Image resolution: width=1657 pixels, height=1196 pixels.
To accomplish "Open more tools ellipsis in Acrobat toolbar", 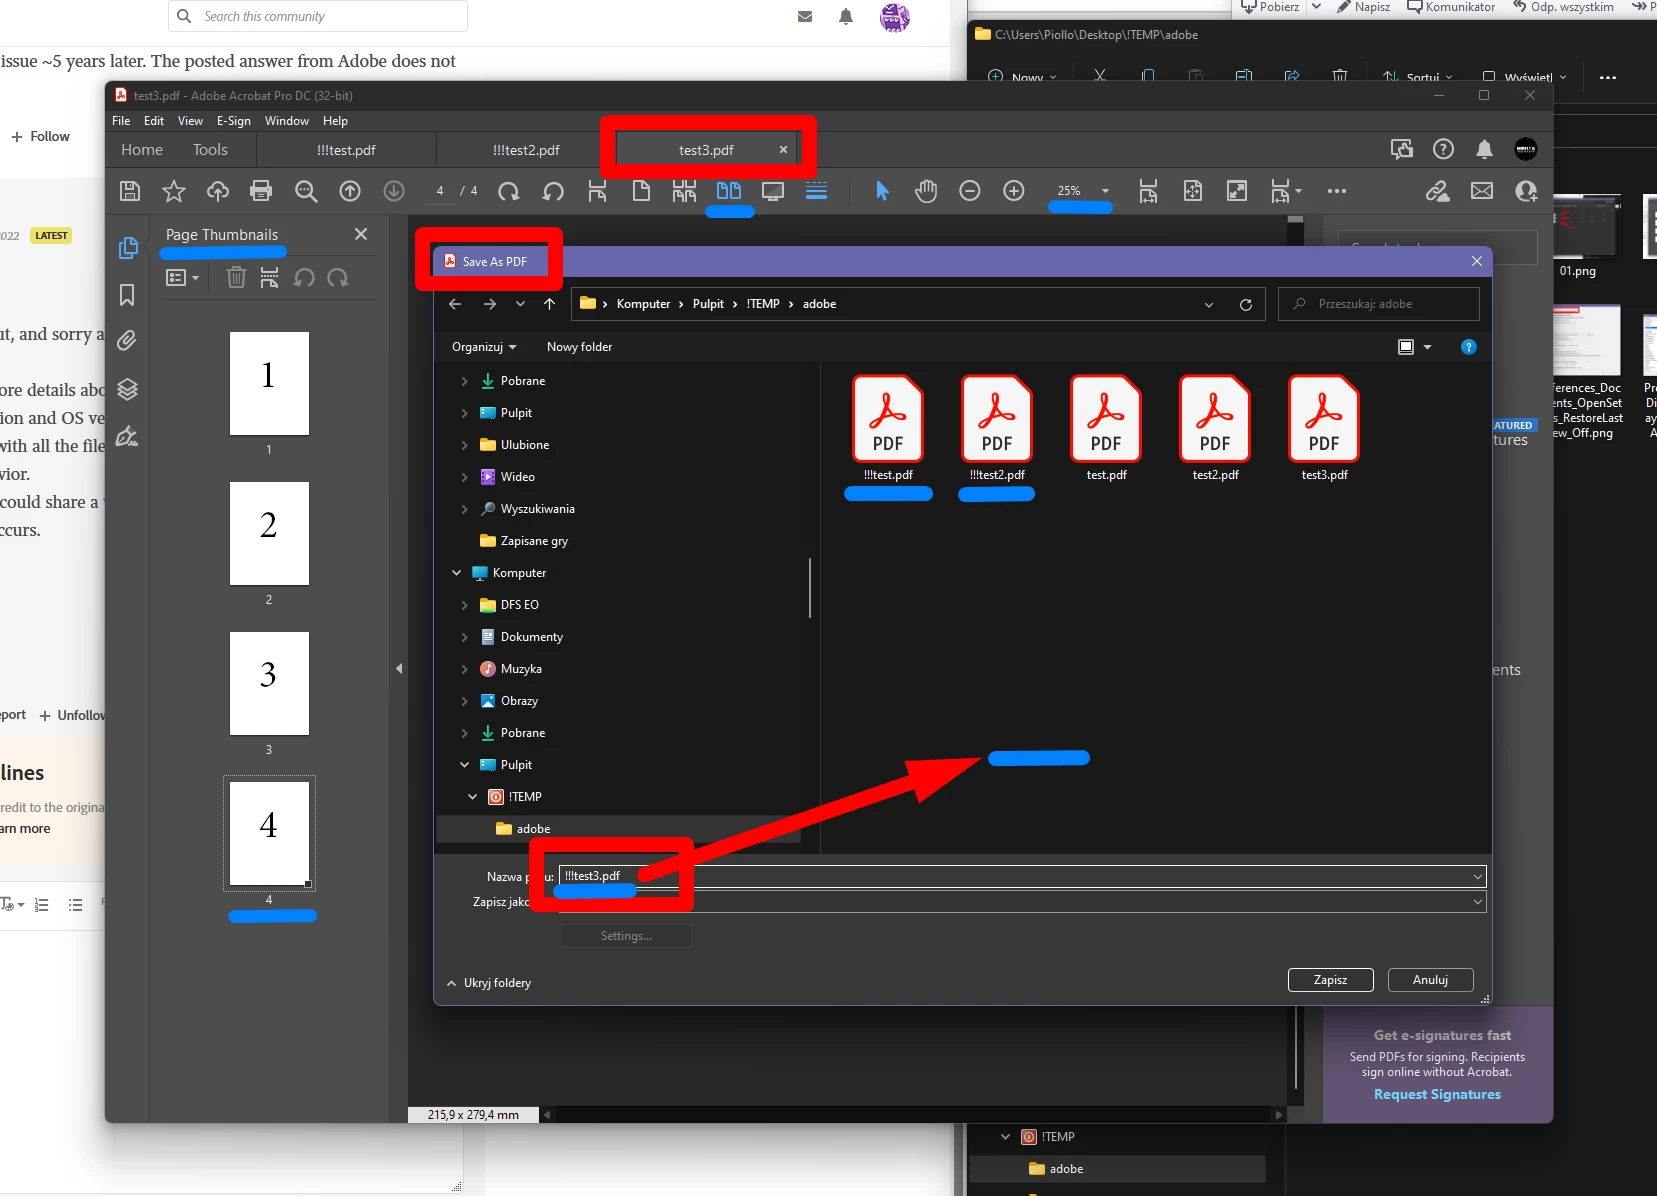I will pos(1337,191).
